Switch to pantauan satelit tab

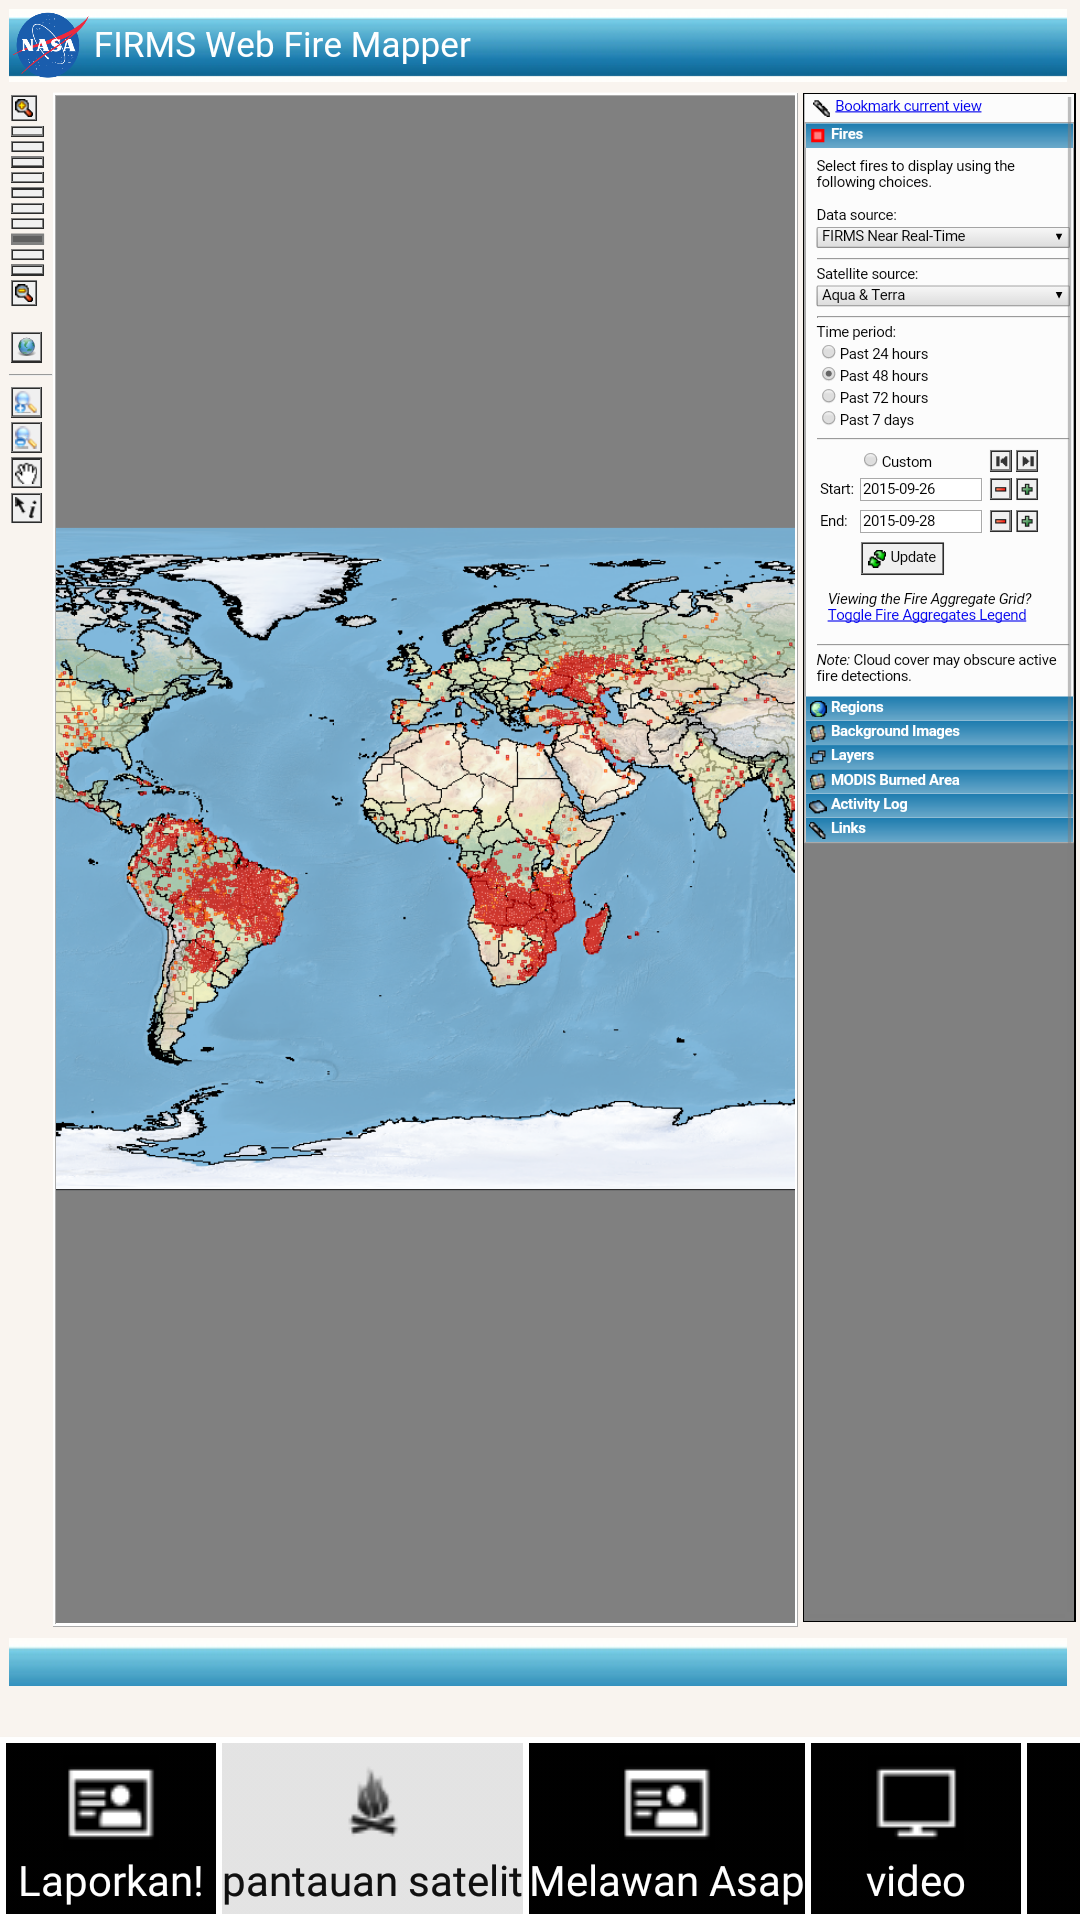tap(372, 1829)
